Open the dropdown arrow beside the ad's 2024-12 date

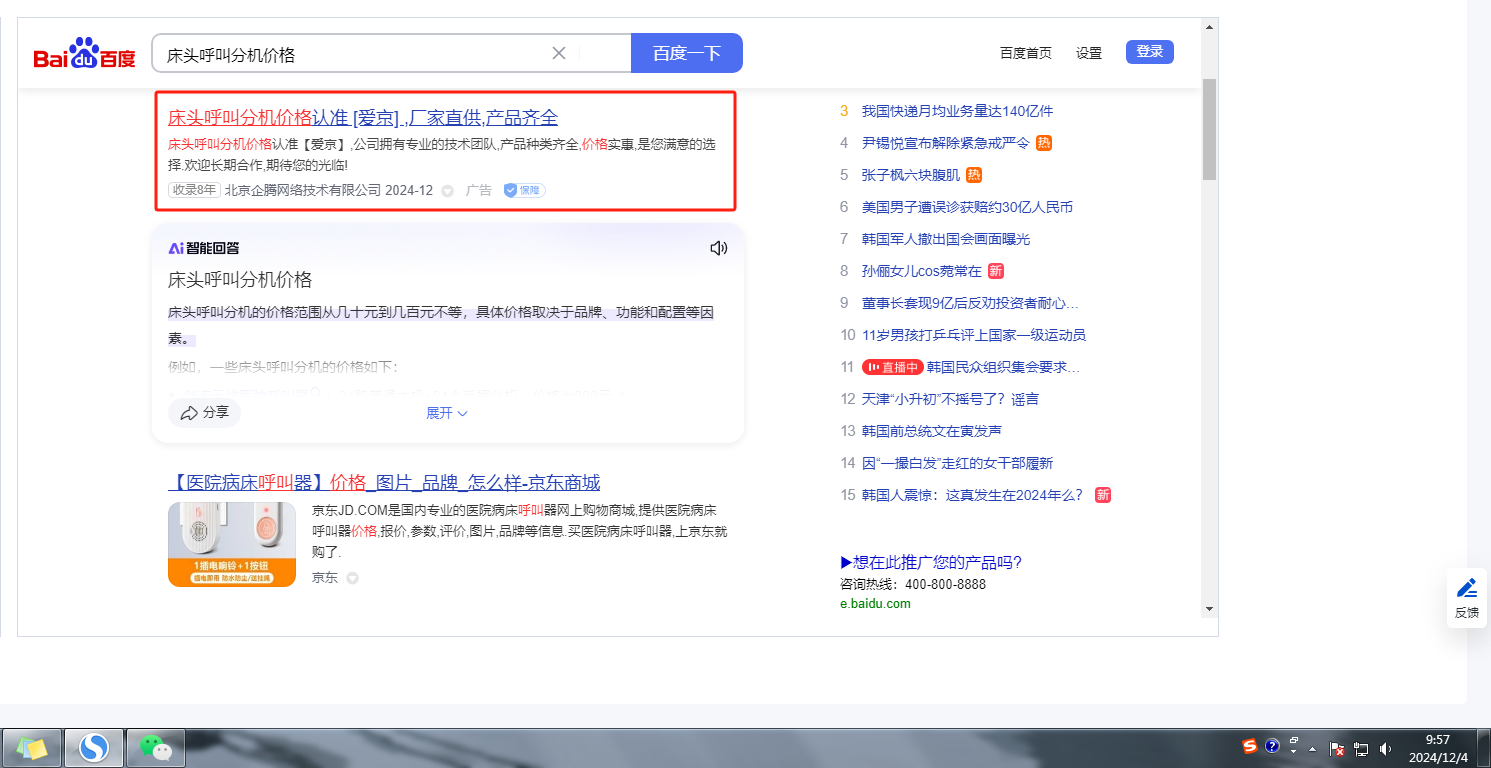[447, 191]
